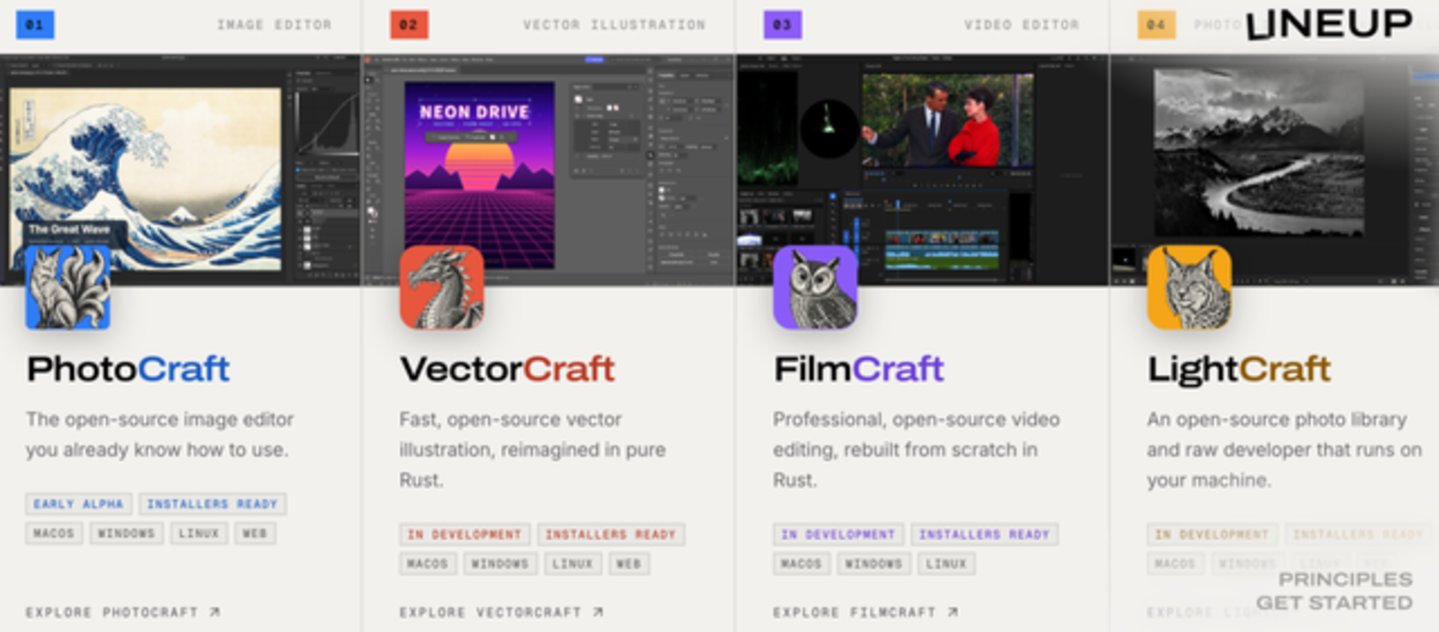1439x632 pixels.
Task: Click the yellow 04 number badge
Action: (1156, 25)
